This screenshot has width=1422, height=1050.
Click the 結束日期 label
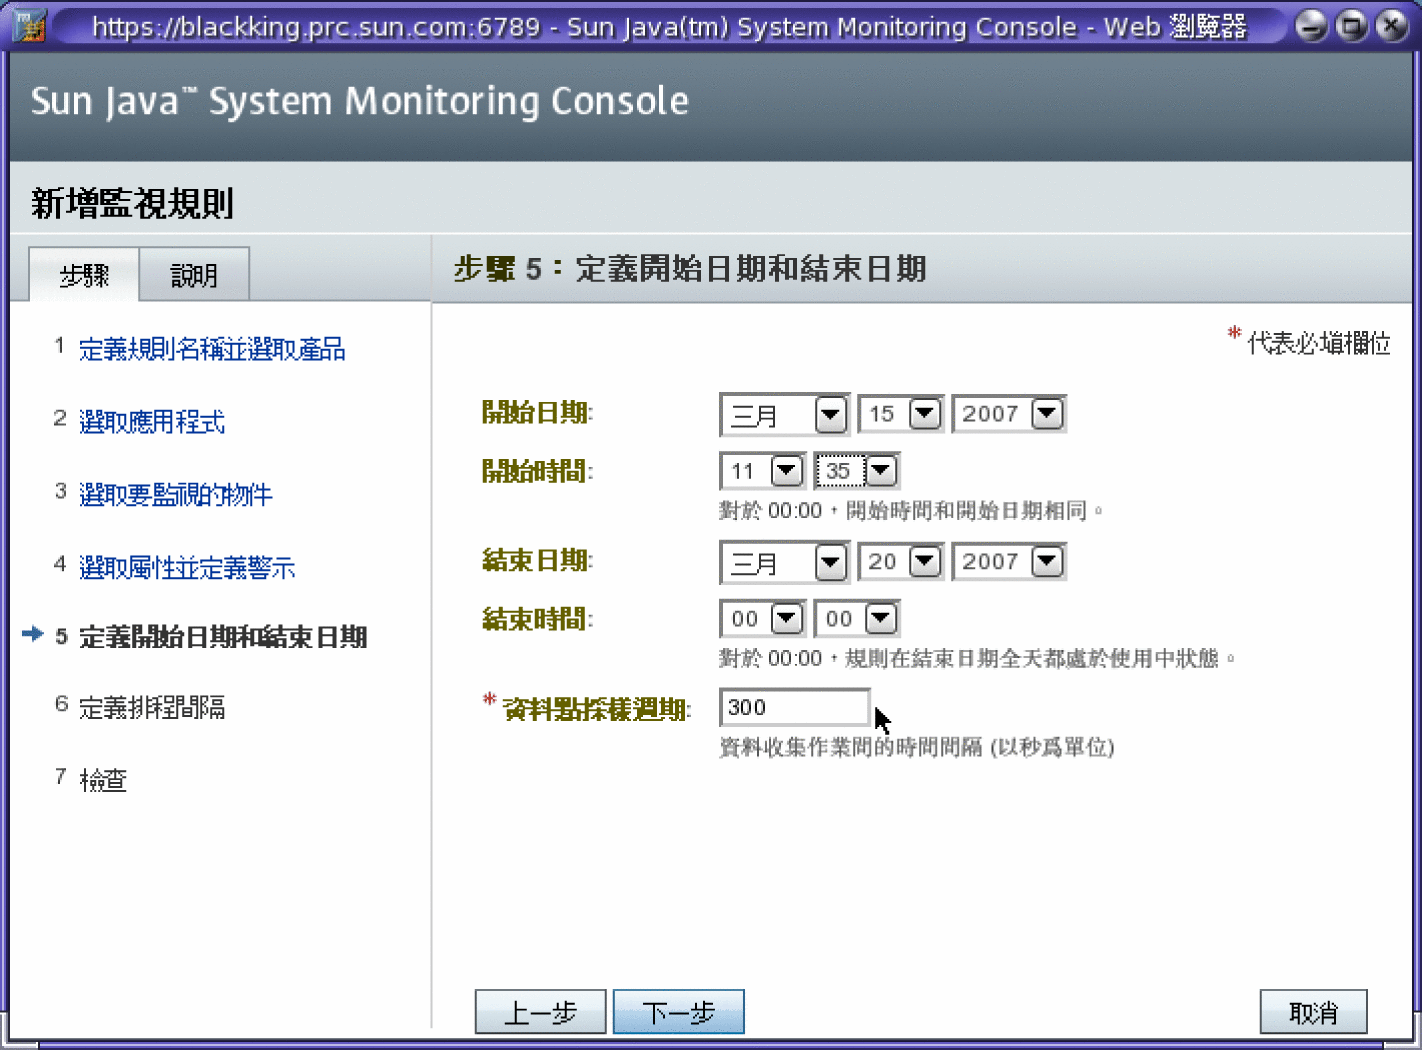[537, 560]
